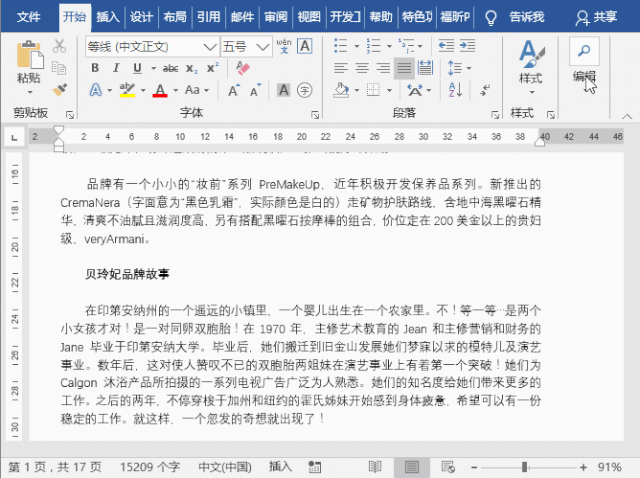This screenshot has width=640, height=478.
Task: Apply yellow text highlight color
Action: tap(127, 90)
